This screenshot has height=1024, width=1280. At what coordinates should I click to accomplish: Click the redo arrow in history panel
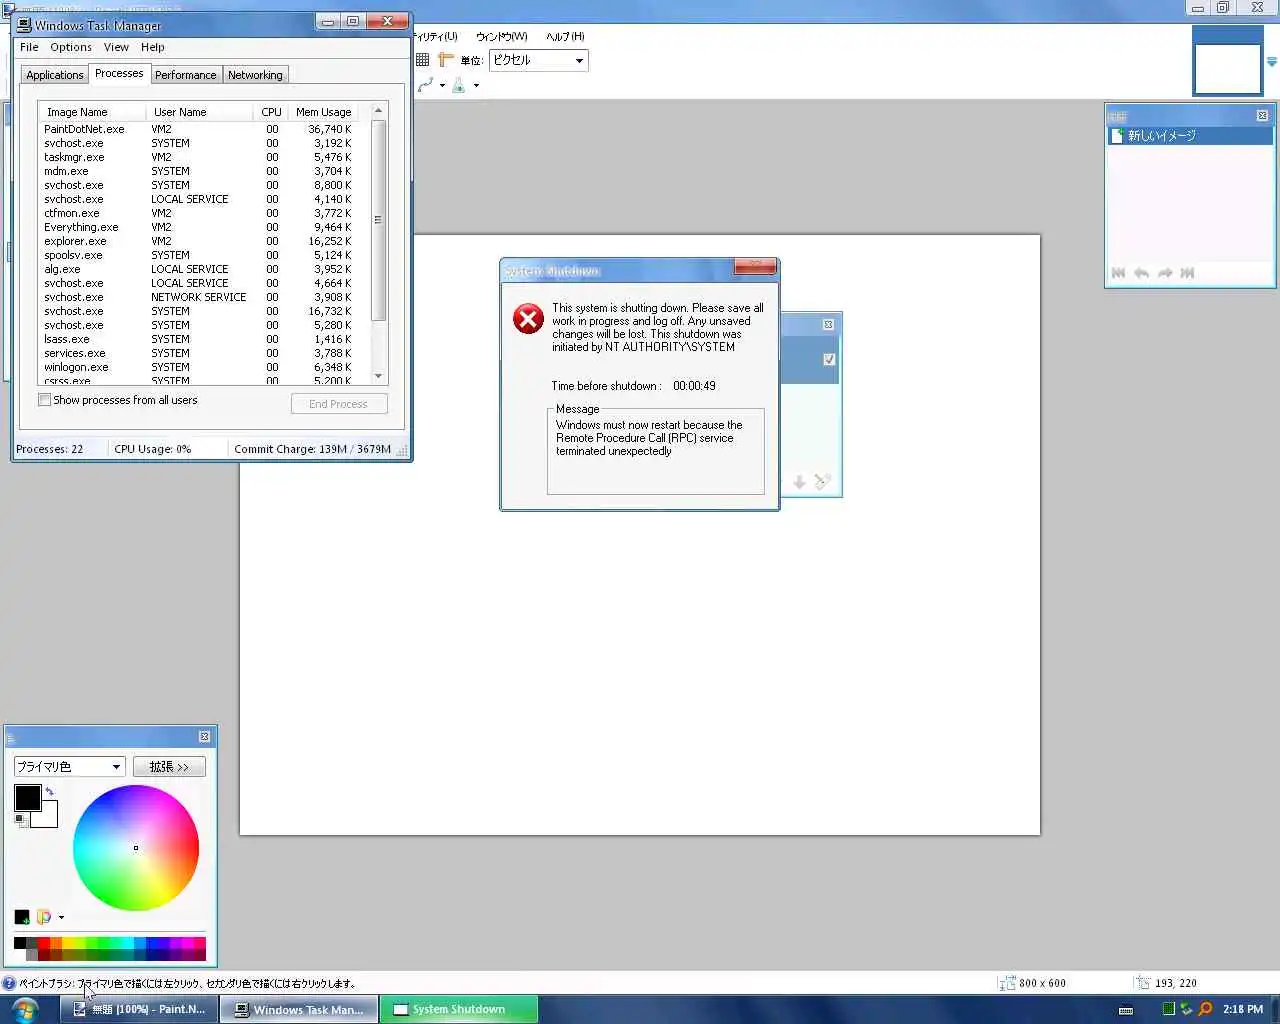click(1165, 273)
